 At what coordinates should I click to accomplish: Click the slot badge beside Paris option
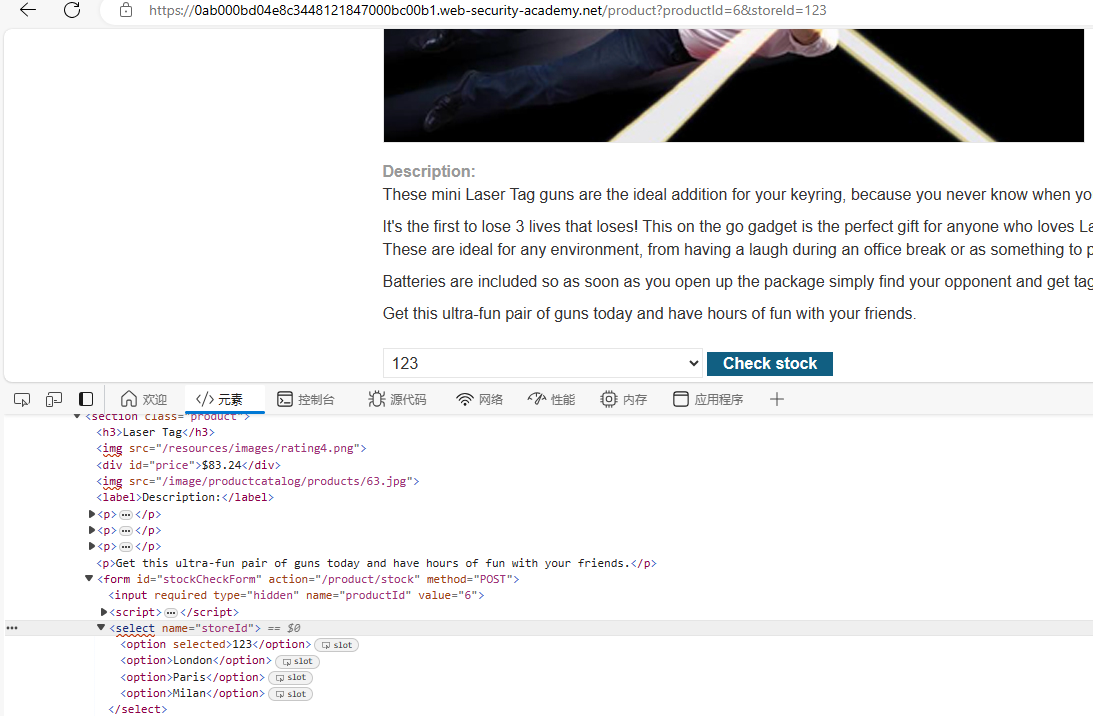[290, 677]
